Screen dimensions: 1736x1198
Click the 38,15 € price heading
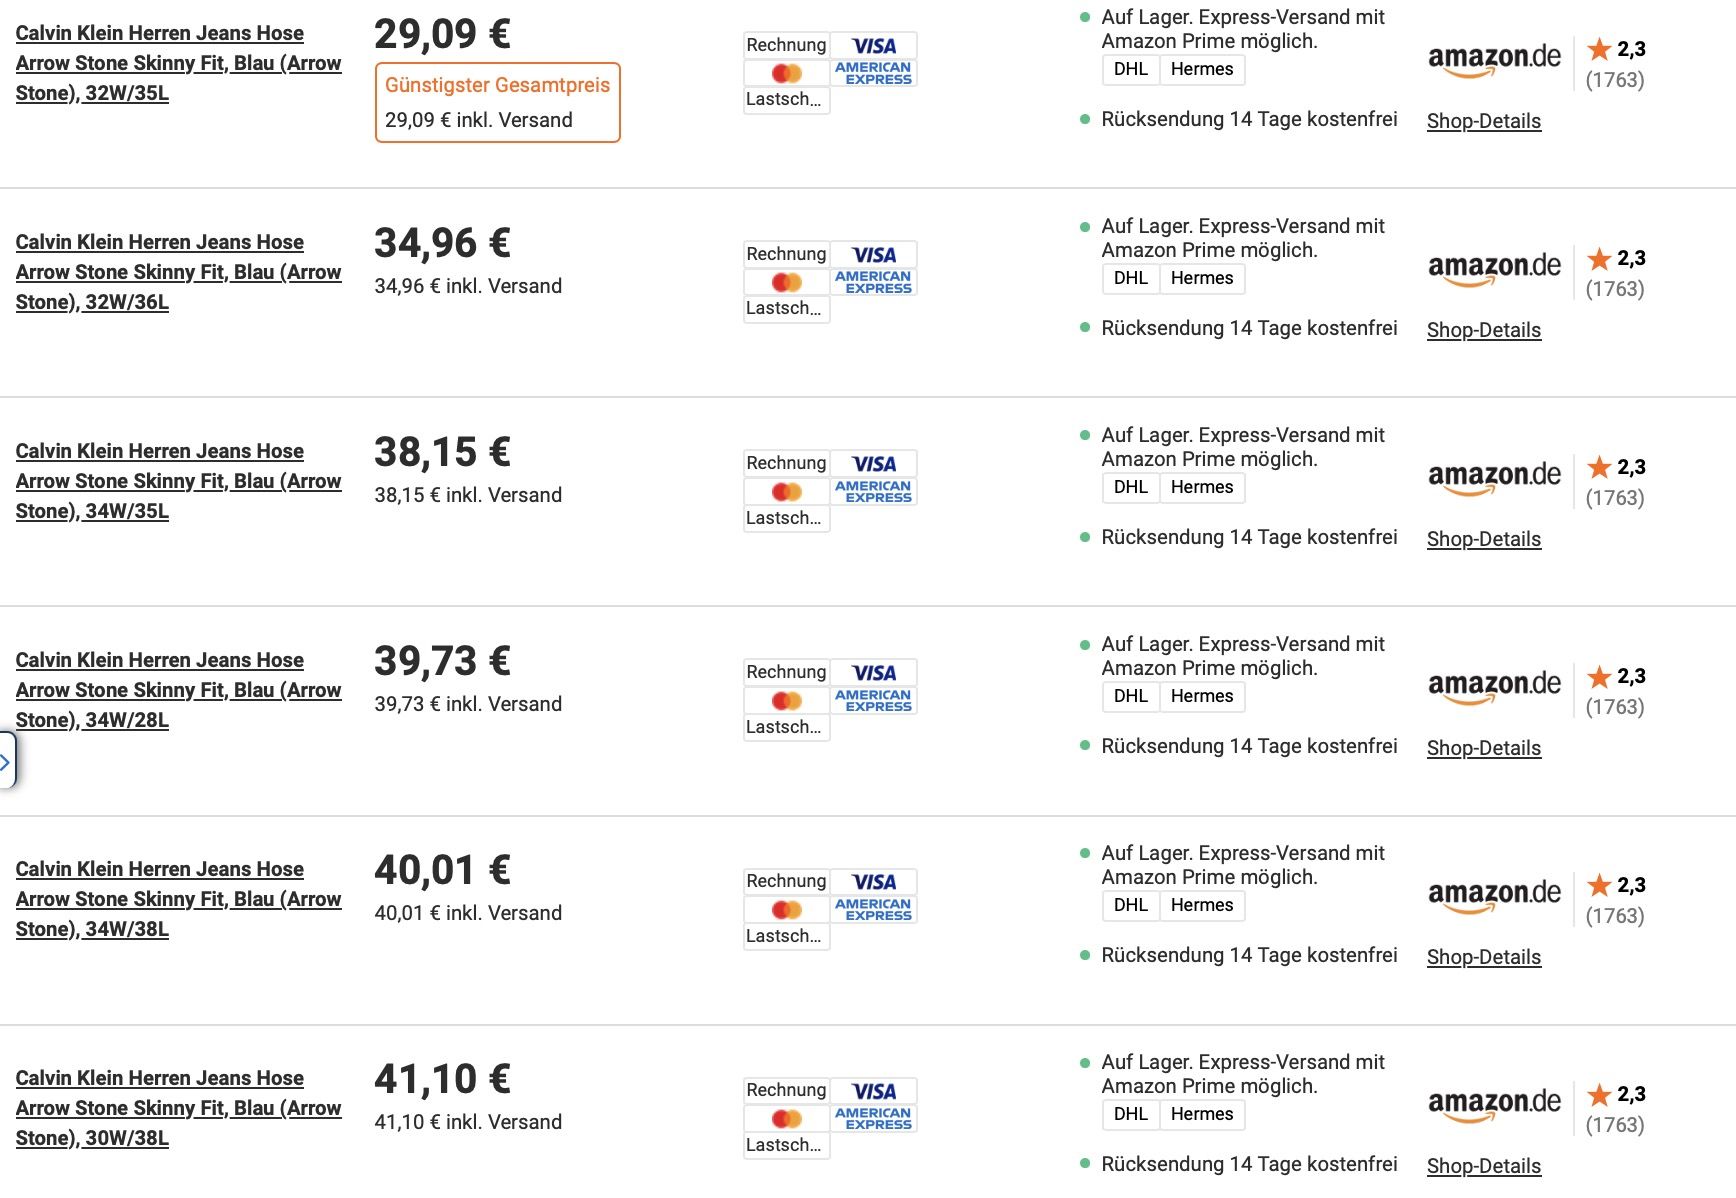coord(442,452)
